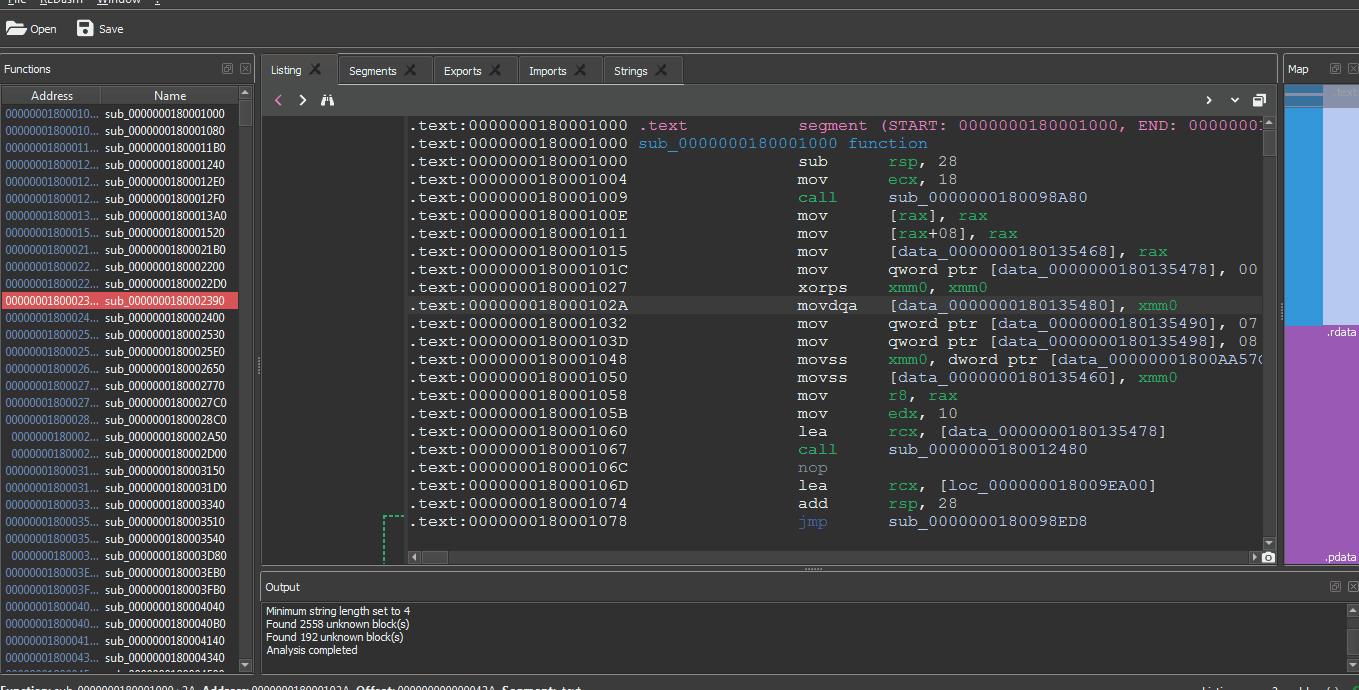Select function sub_0000000180001080
1359x690 pixels.
coord(120,130)
